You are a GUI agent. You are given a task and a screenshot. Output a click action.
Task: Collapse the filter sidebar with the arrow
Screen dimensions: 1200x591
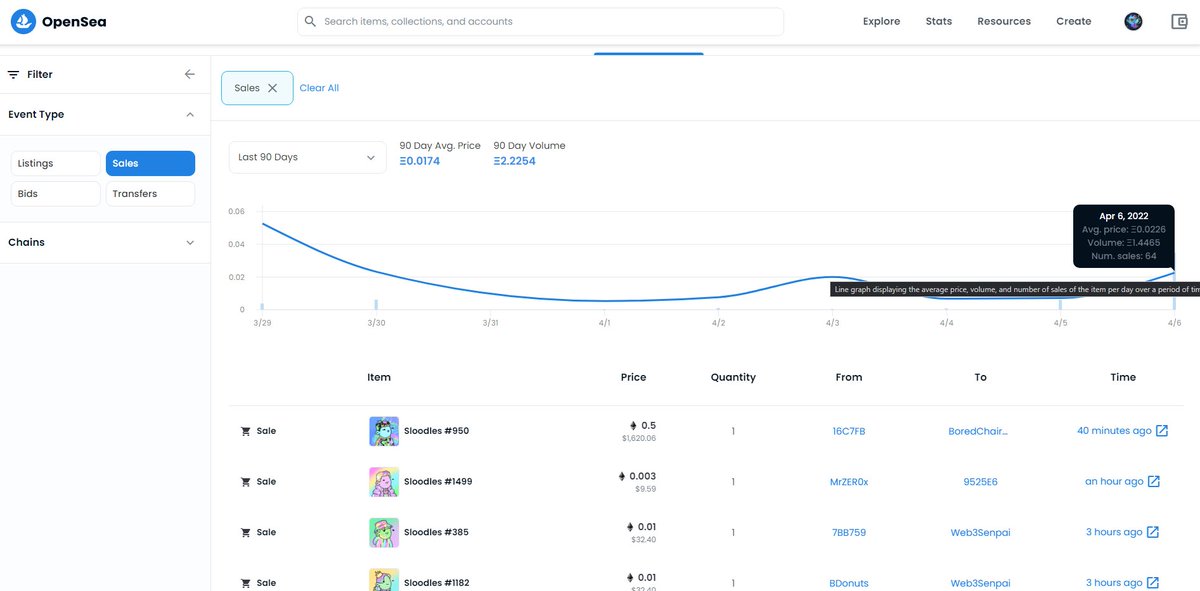(190, 74)
